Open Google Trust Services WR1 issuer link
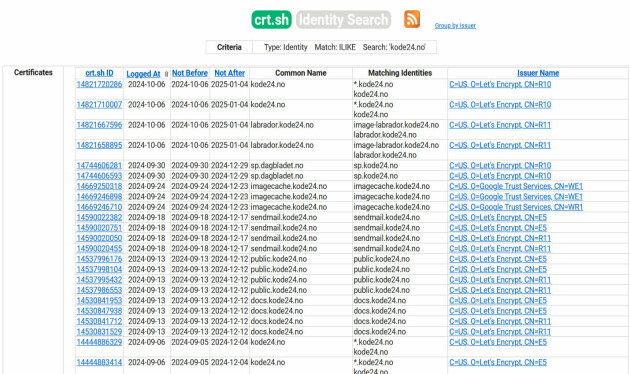 tap(516, 207)
